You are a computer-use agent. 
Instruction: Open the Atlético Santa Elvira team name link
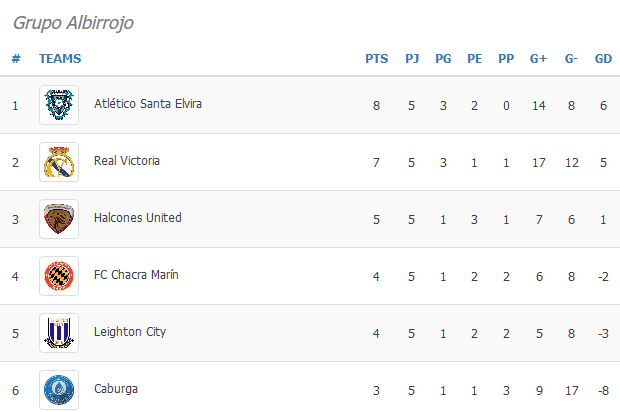(148, 104)
